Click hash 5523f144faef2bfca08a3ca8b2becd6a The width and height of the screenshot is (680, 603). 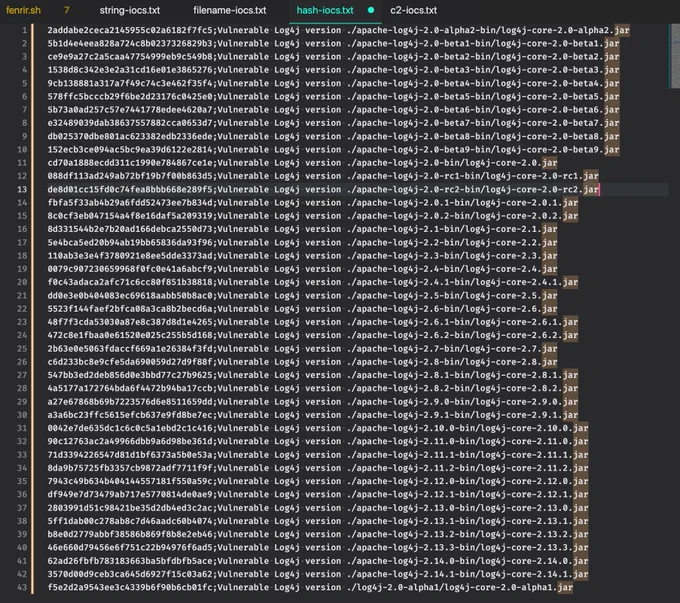click(x=131, y=309)
